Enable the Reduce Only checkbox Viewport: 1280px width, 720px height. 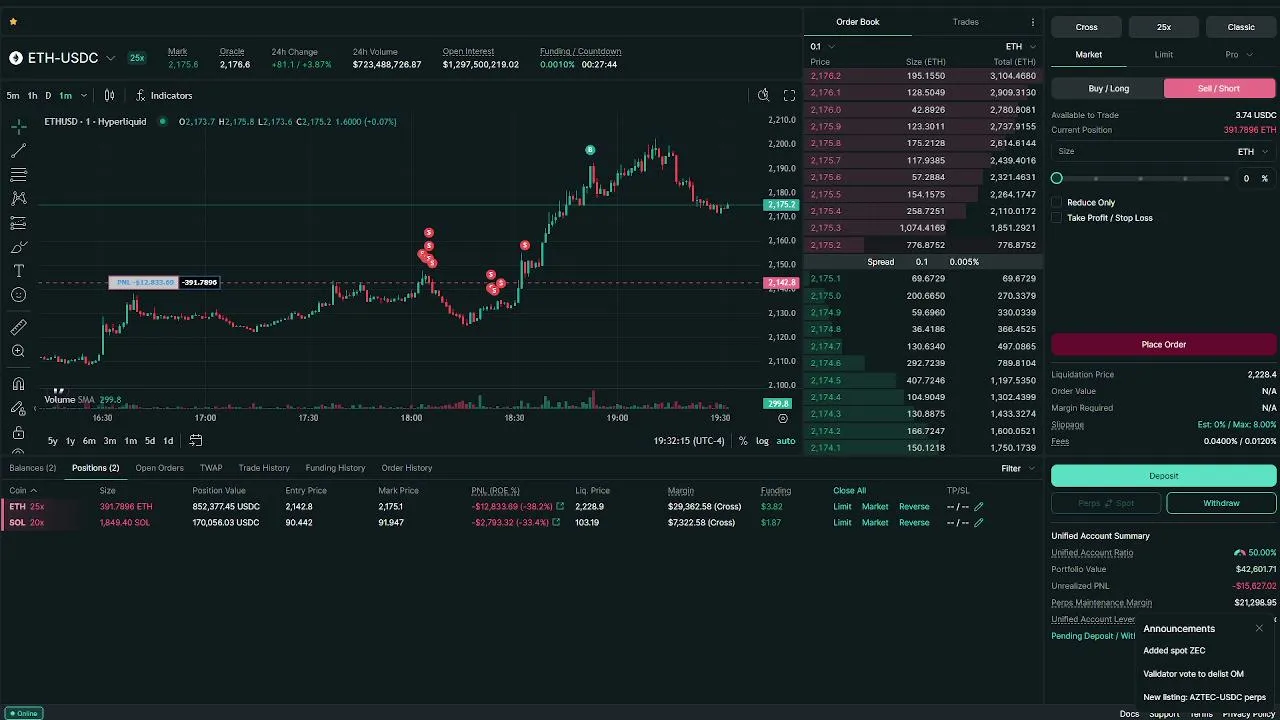click(1057, 203)
